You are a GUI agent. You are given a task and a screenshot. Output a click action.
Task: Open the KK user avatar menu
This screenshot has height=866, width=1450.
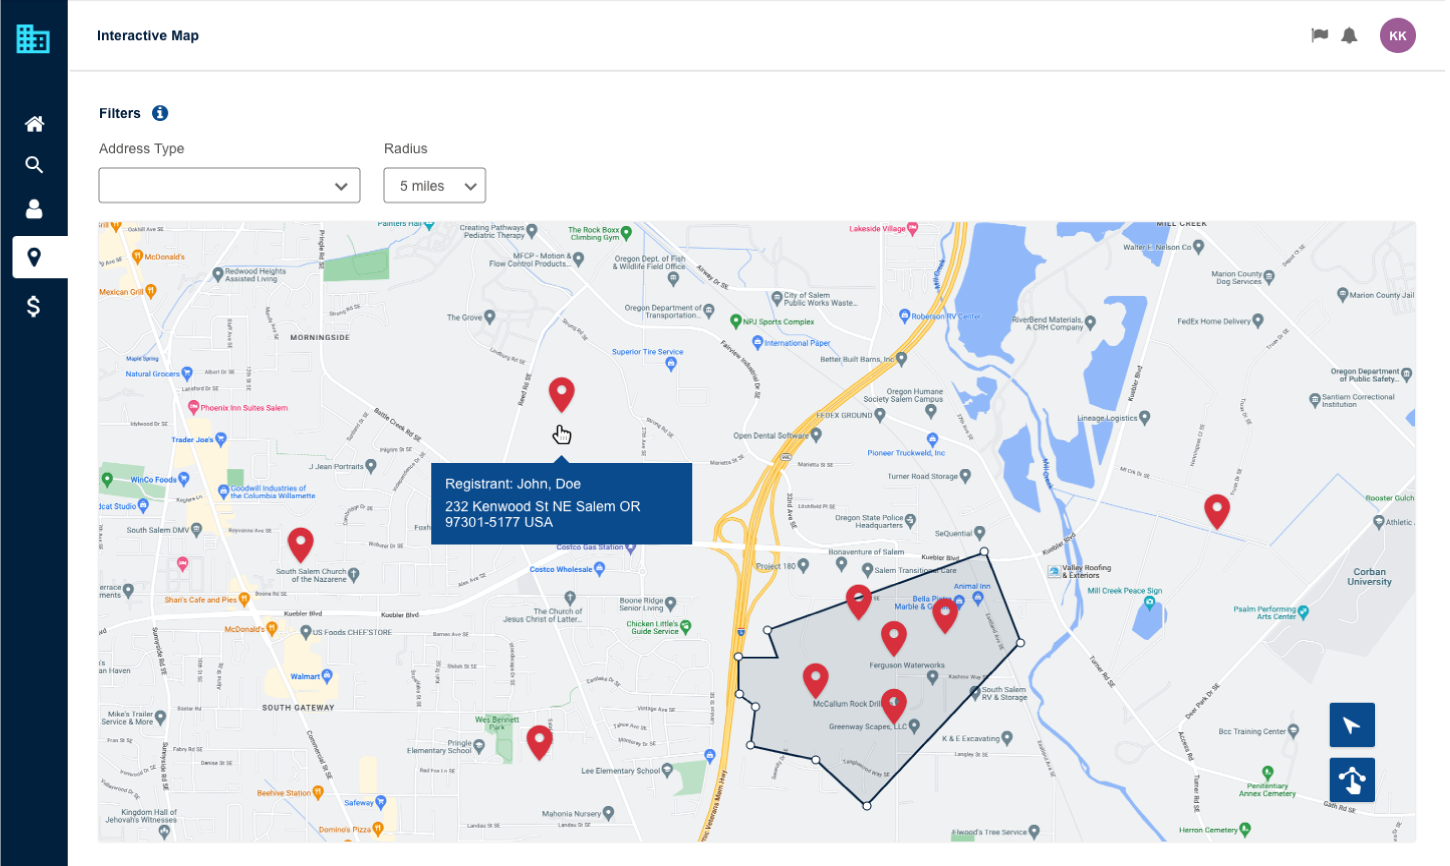click(x=1398, y=35)
